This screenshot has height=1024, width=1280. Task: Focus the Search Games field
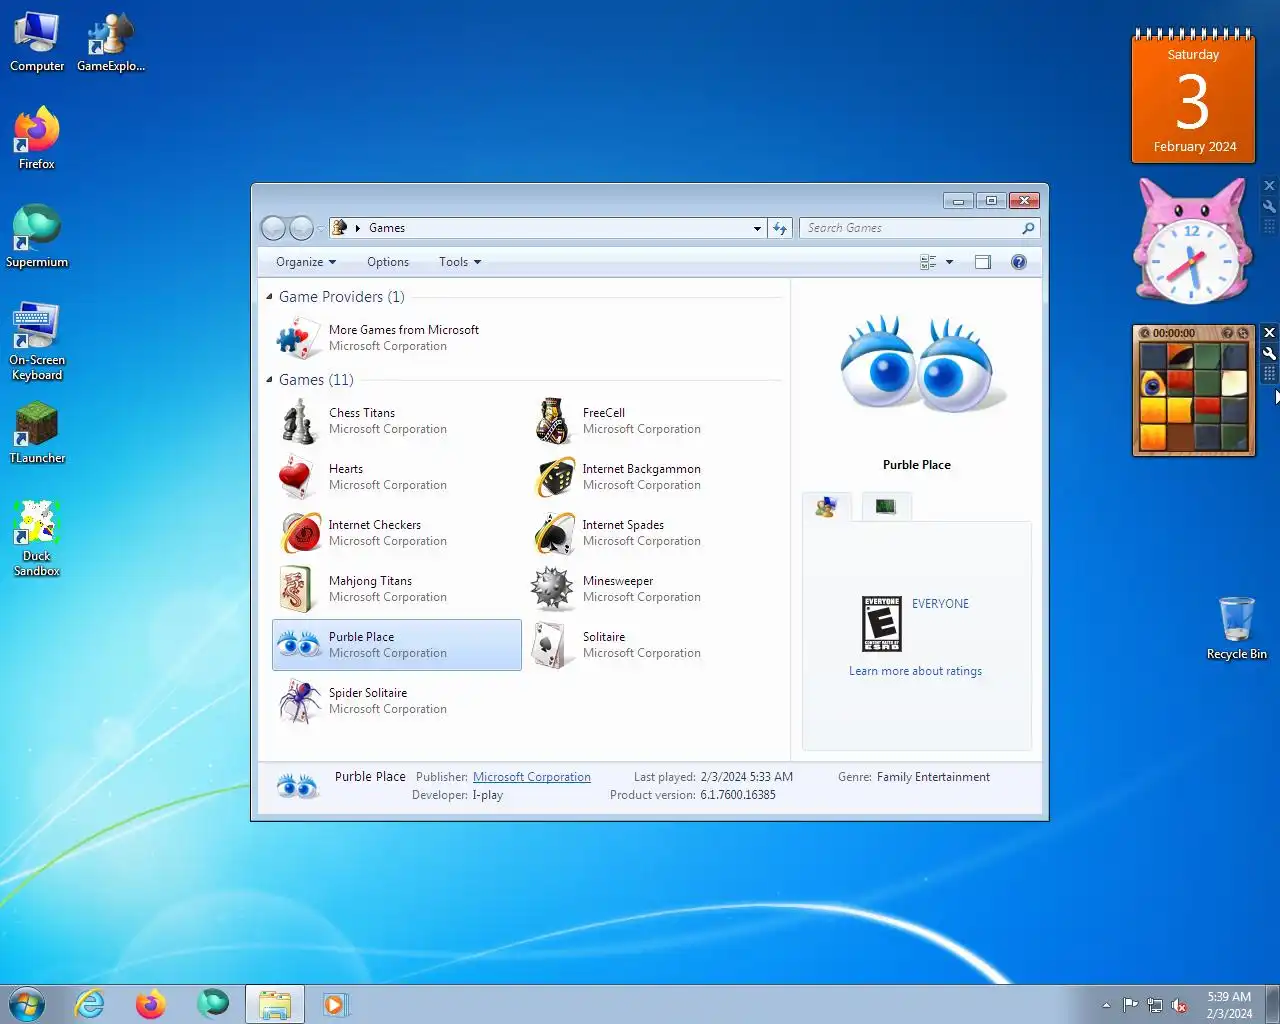coord(910,228)
